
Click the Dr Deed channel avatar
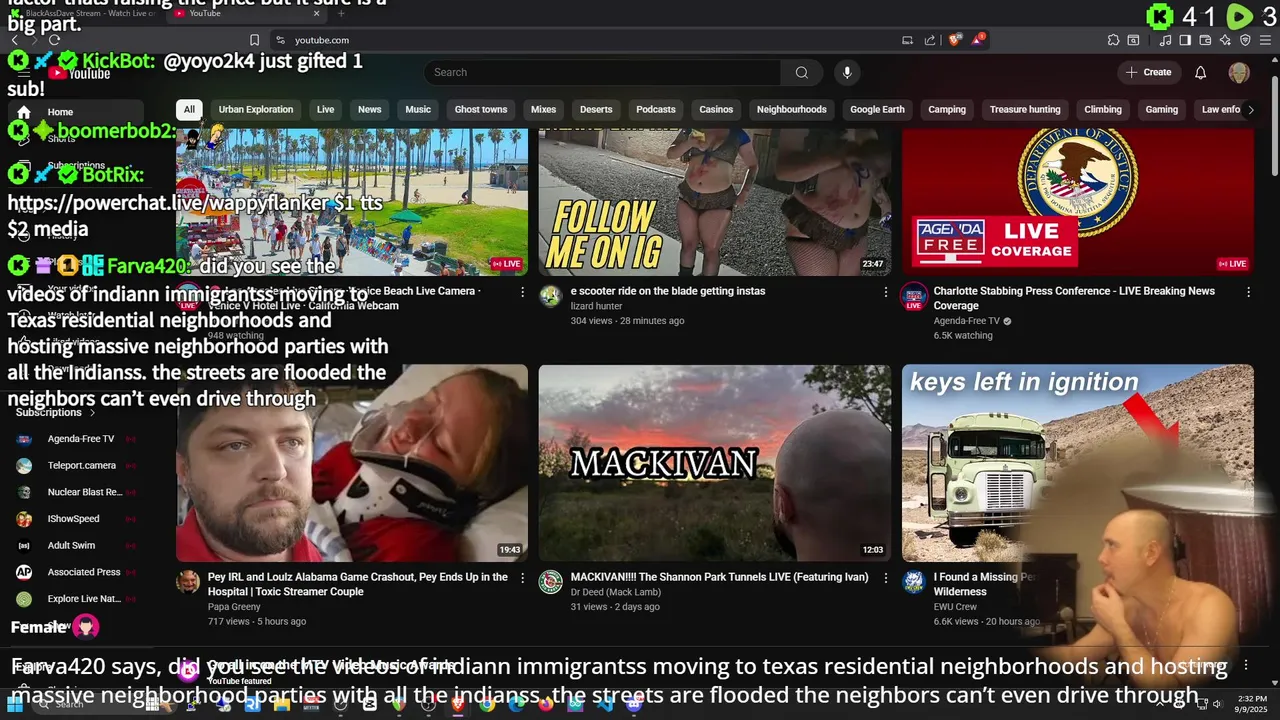(x=551, y=582)
